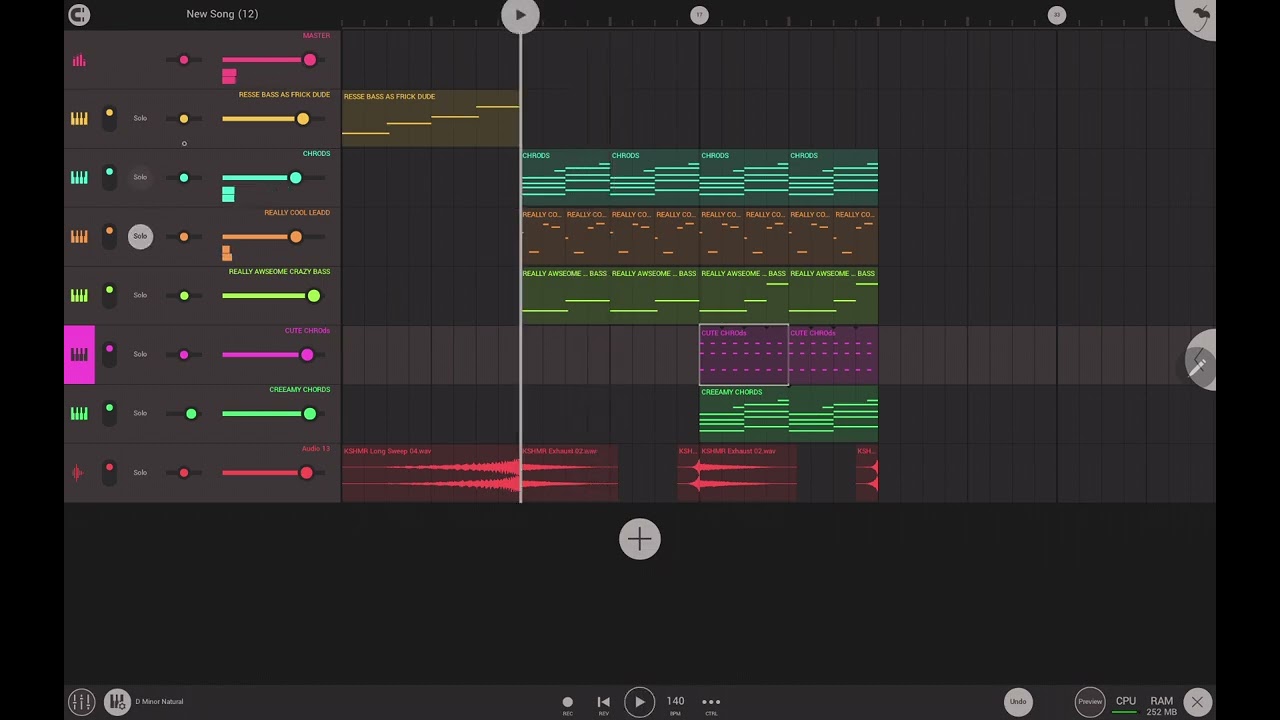Image resolution: width=1280 pixels, height=720 pixels.
Task: Mute the Audio 13 track
Action: tap(109, 472)
